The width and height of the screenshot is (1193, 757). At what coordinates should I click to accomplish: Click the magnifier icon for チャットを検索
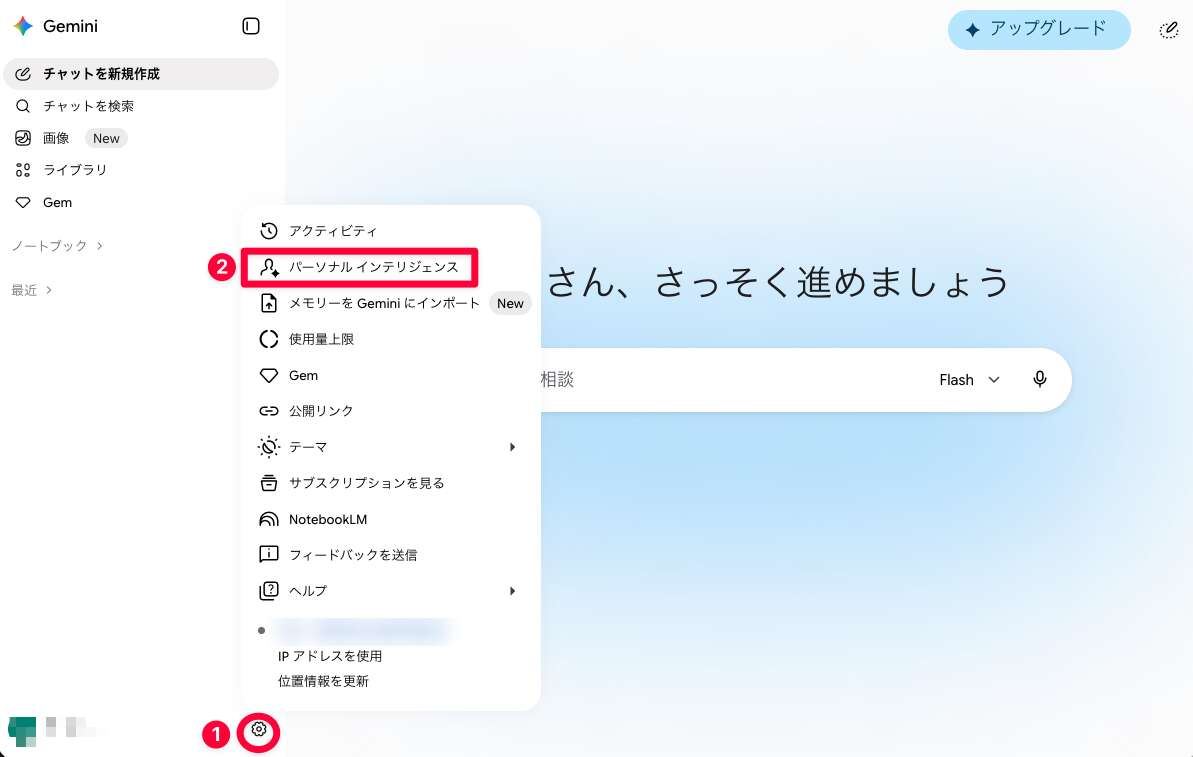(x=23, y=106)
